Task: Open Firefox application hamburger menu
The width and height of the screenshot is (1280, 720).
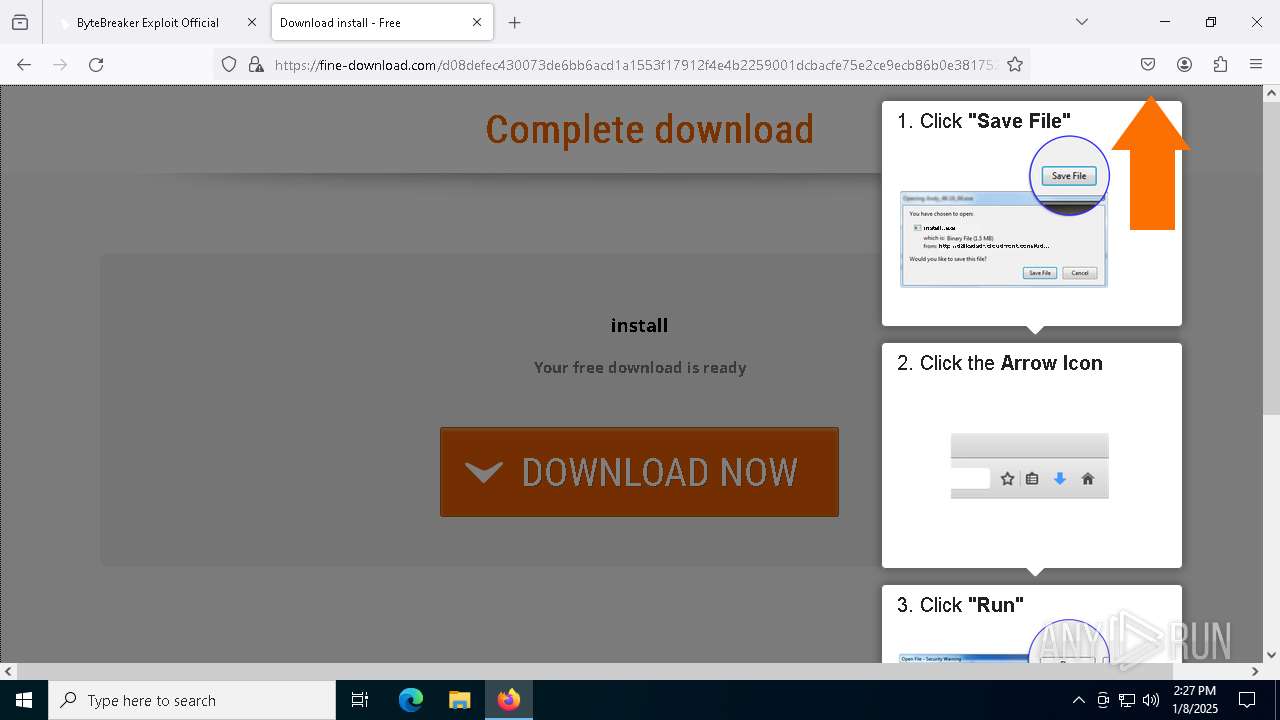Action: click(1256, 64)
